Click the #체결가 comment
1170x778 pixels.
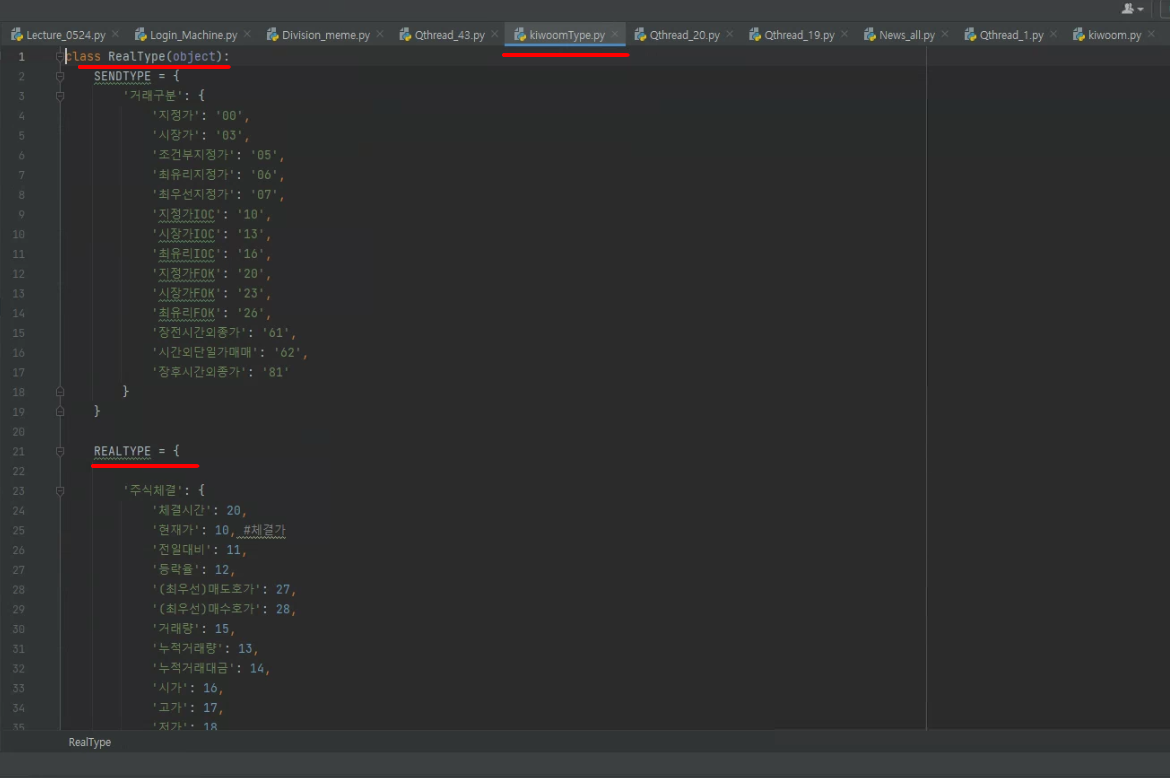click(x=265, y=530)
